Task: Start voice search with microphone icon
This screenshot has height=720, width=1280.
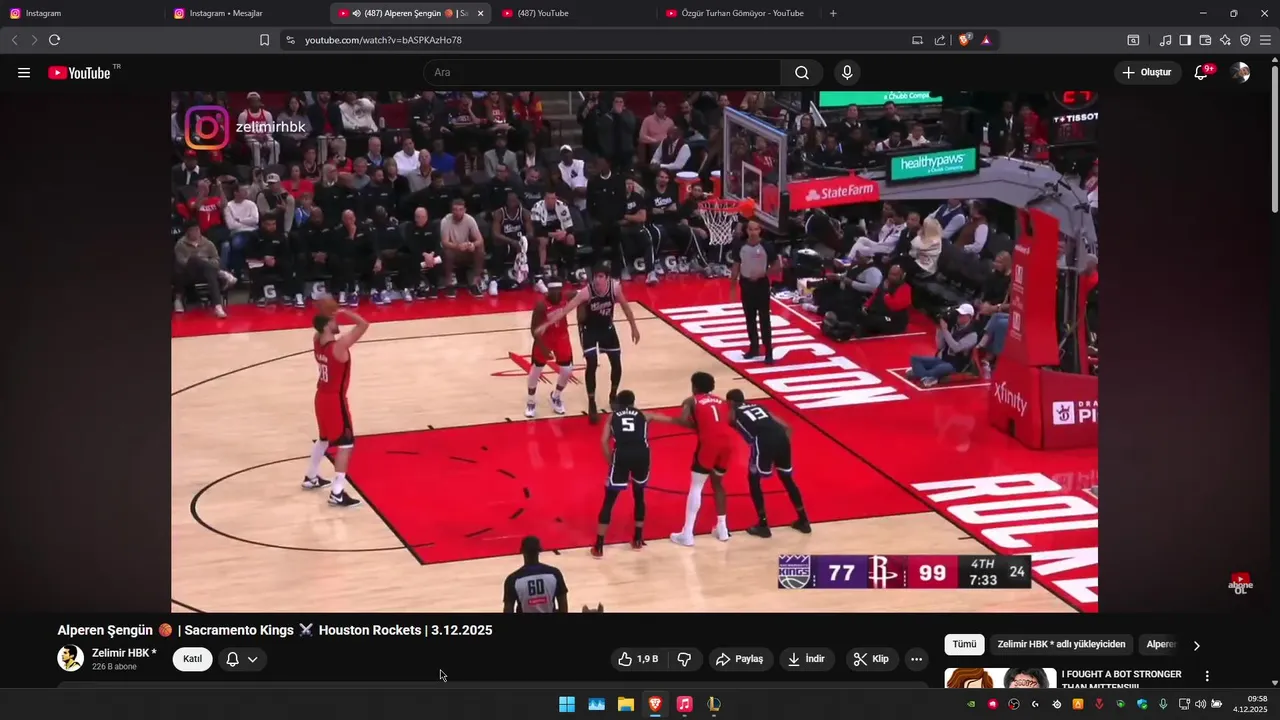Action: [x=847, y=72]
